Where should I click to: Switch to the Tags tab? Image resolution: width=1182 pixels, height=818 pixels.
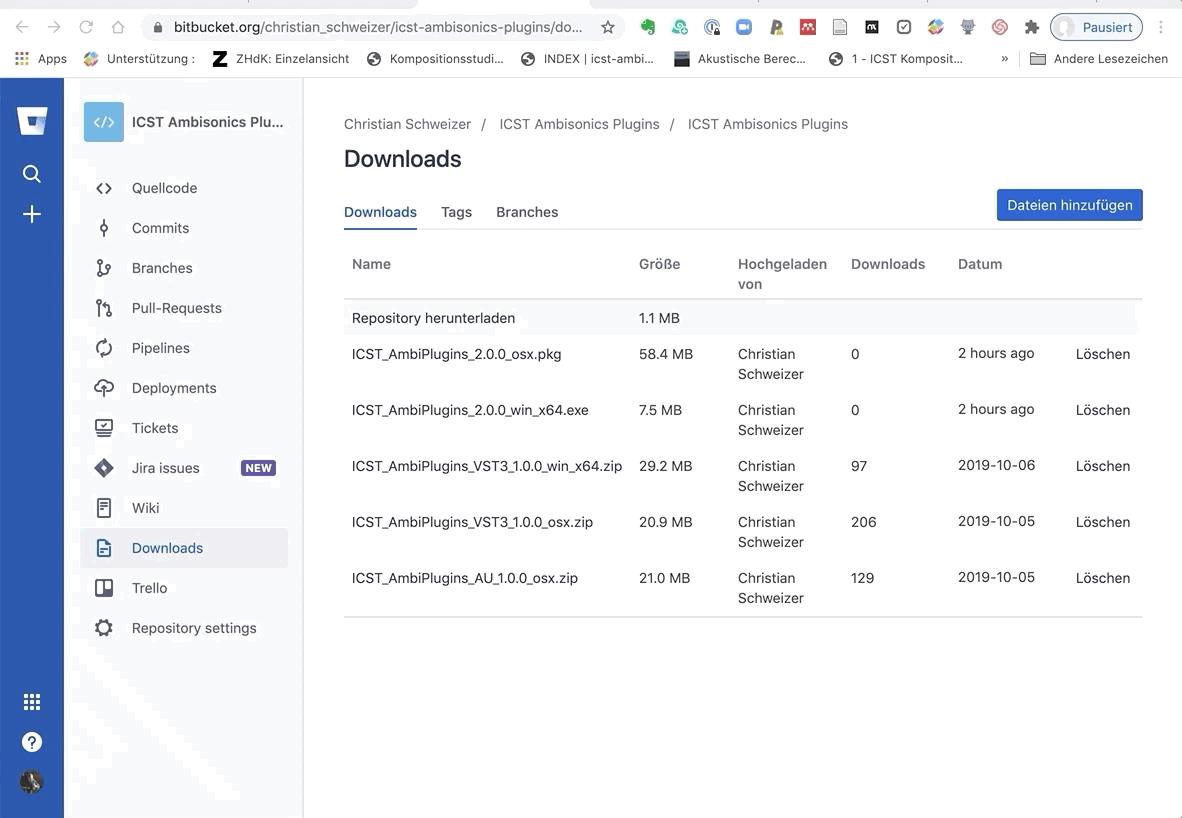pos(456,212)
